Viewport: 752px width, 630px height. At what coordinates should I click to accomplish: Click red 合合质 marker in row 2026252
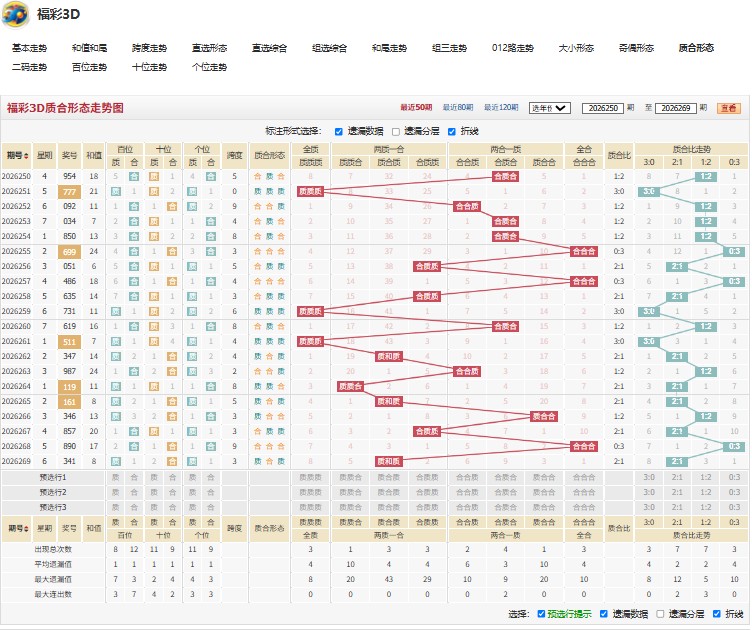[467, 206]
